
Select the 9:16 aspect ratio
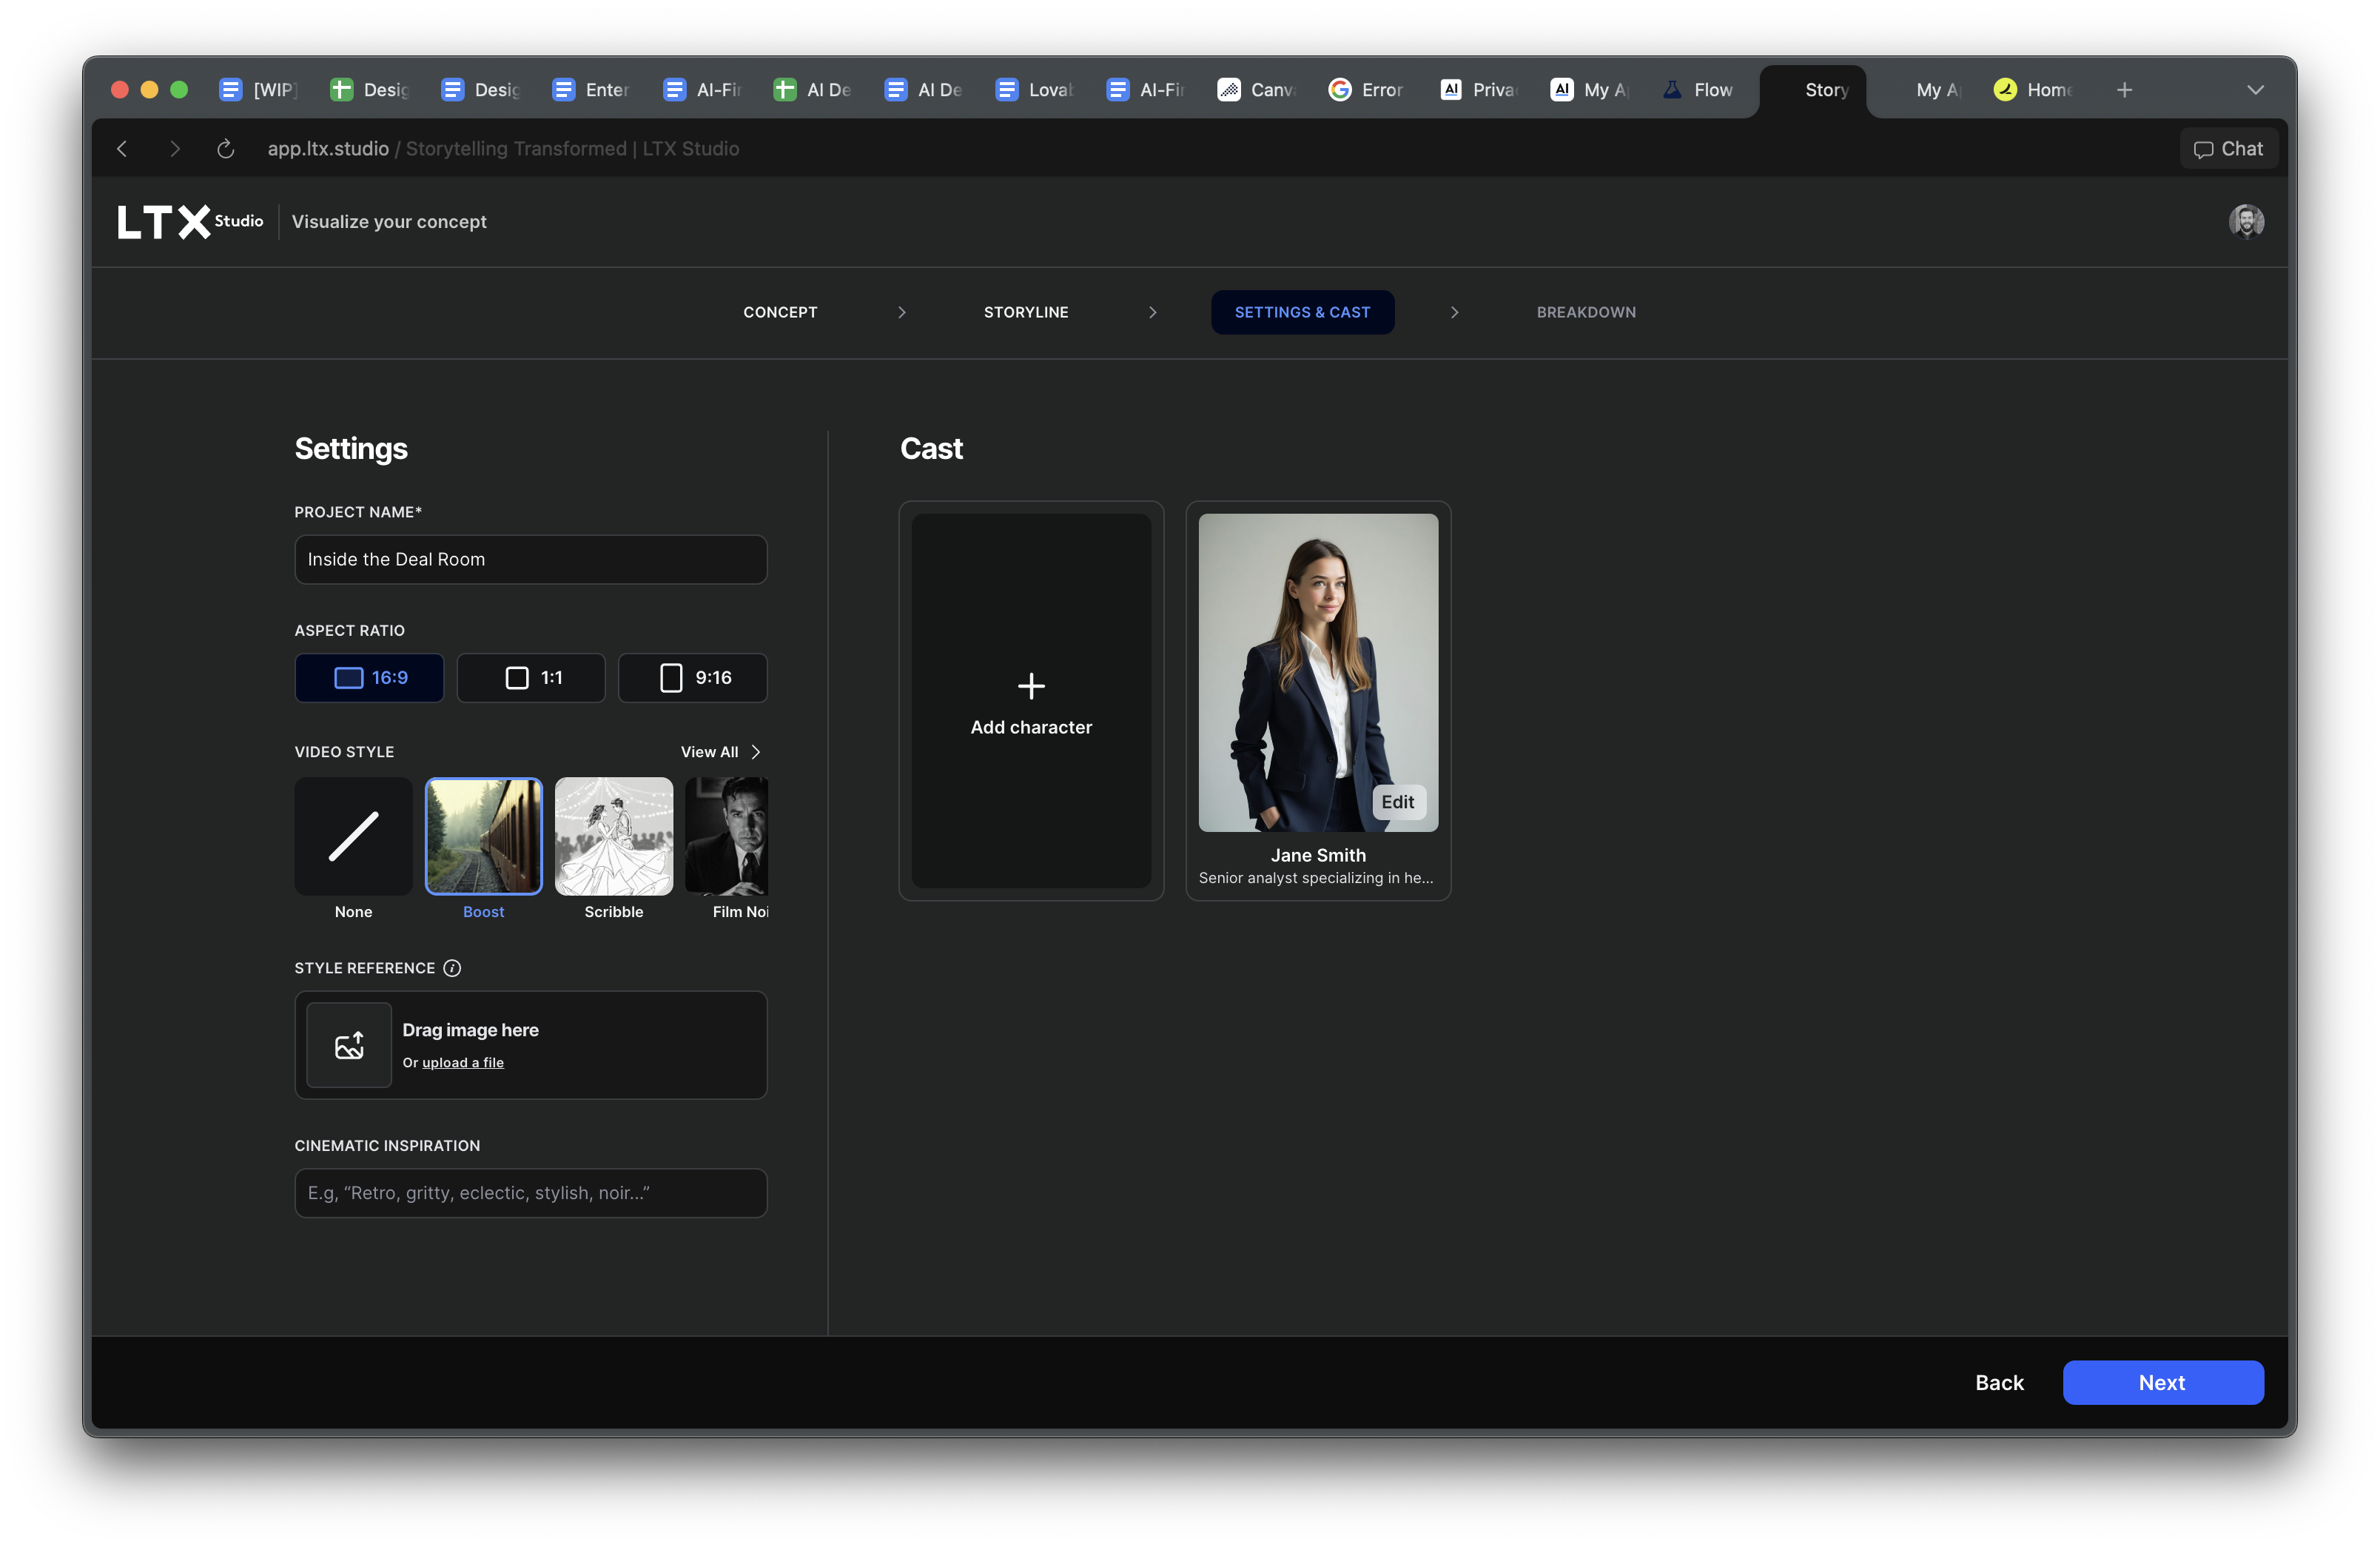point(693,678)
